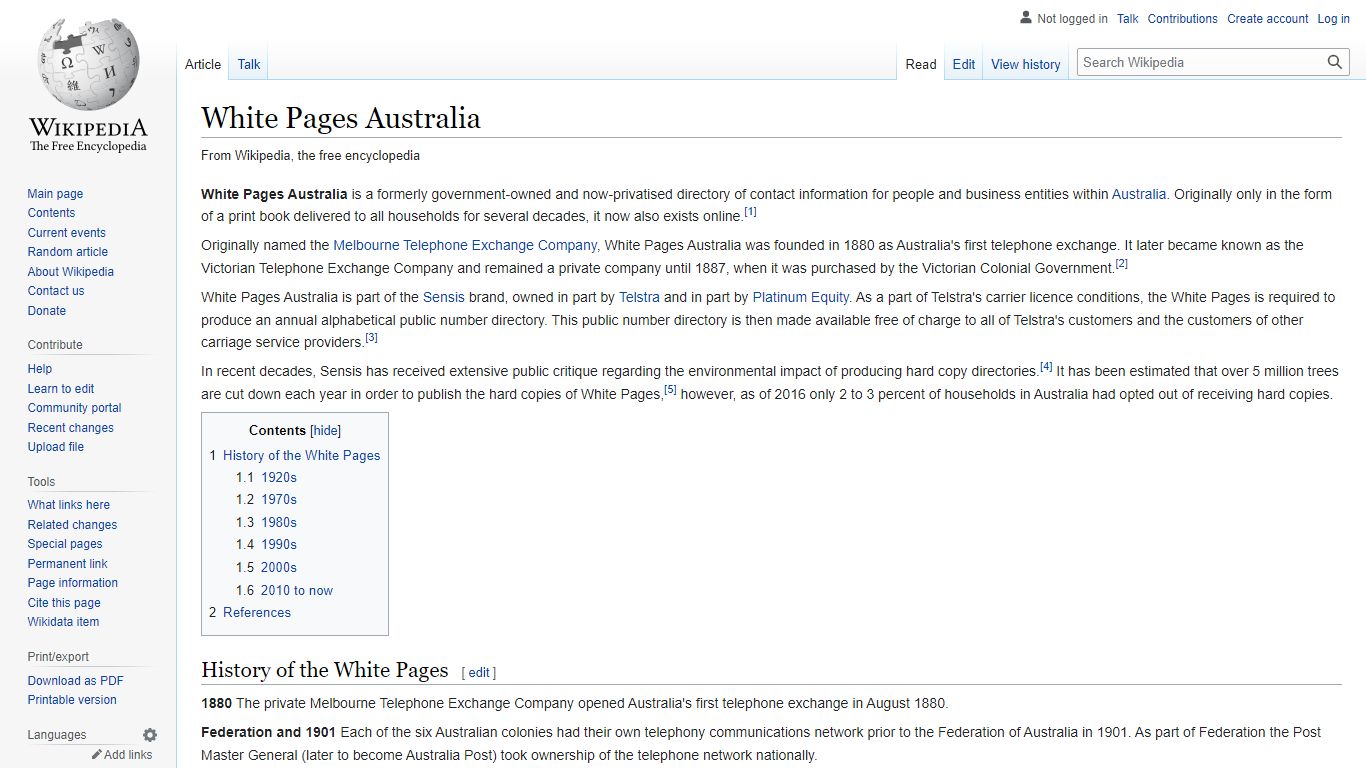1366x768 pixels.
Task: Click Cite this page
Action: (x=64, y=603)
